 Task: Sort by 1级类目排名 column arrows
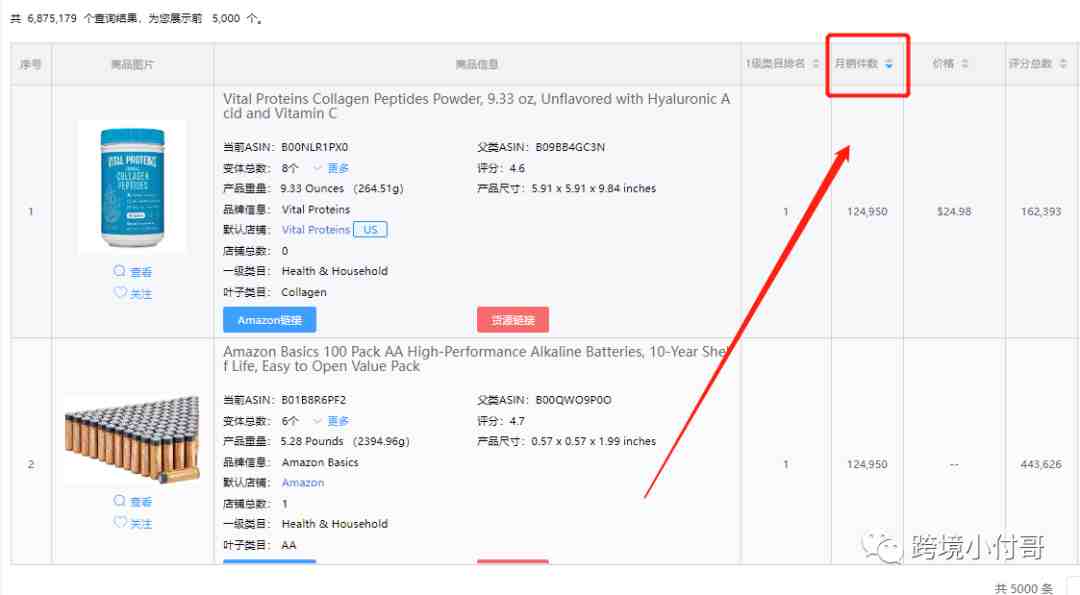[x=816, y=63]
